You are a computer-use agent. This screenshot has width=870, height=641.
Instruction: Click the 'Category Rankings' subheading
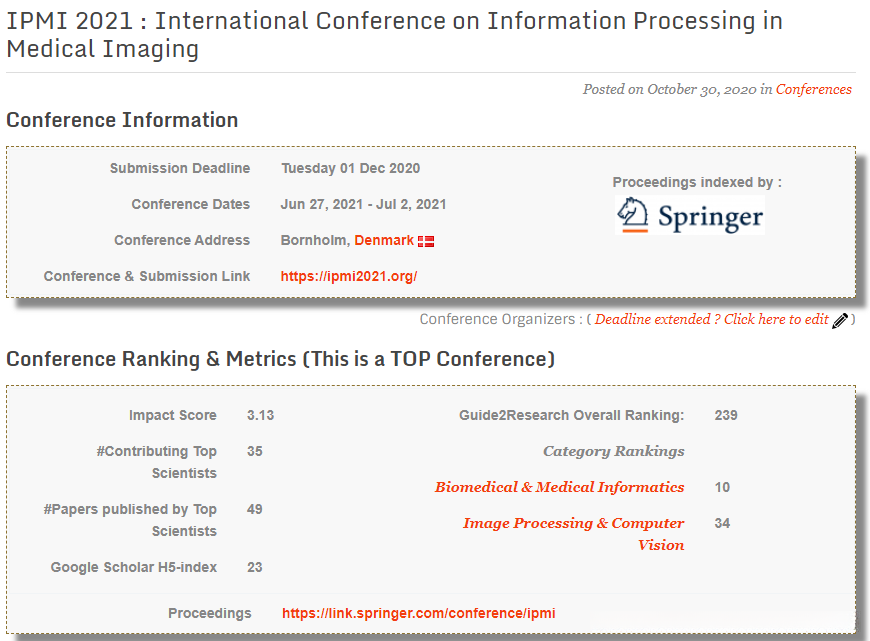click(x=614, y=451)
